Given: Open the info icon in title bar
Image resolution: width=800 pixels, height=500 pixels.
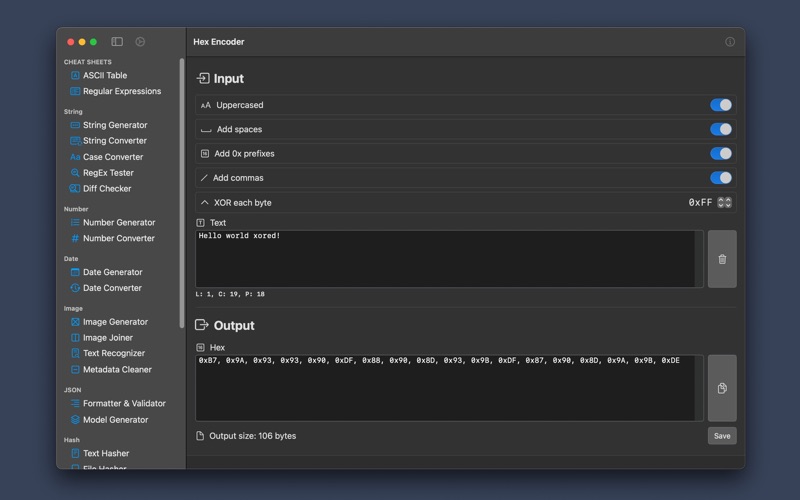Looking at the screenshot, I should pos(730,42).
